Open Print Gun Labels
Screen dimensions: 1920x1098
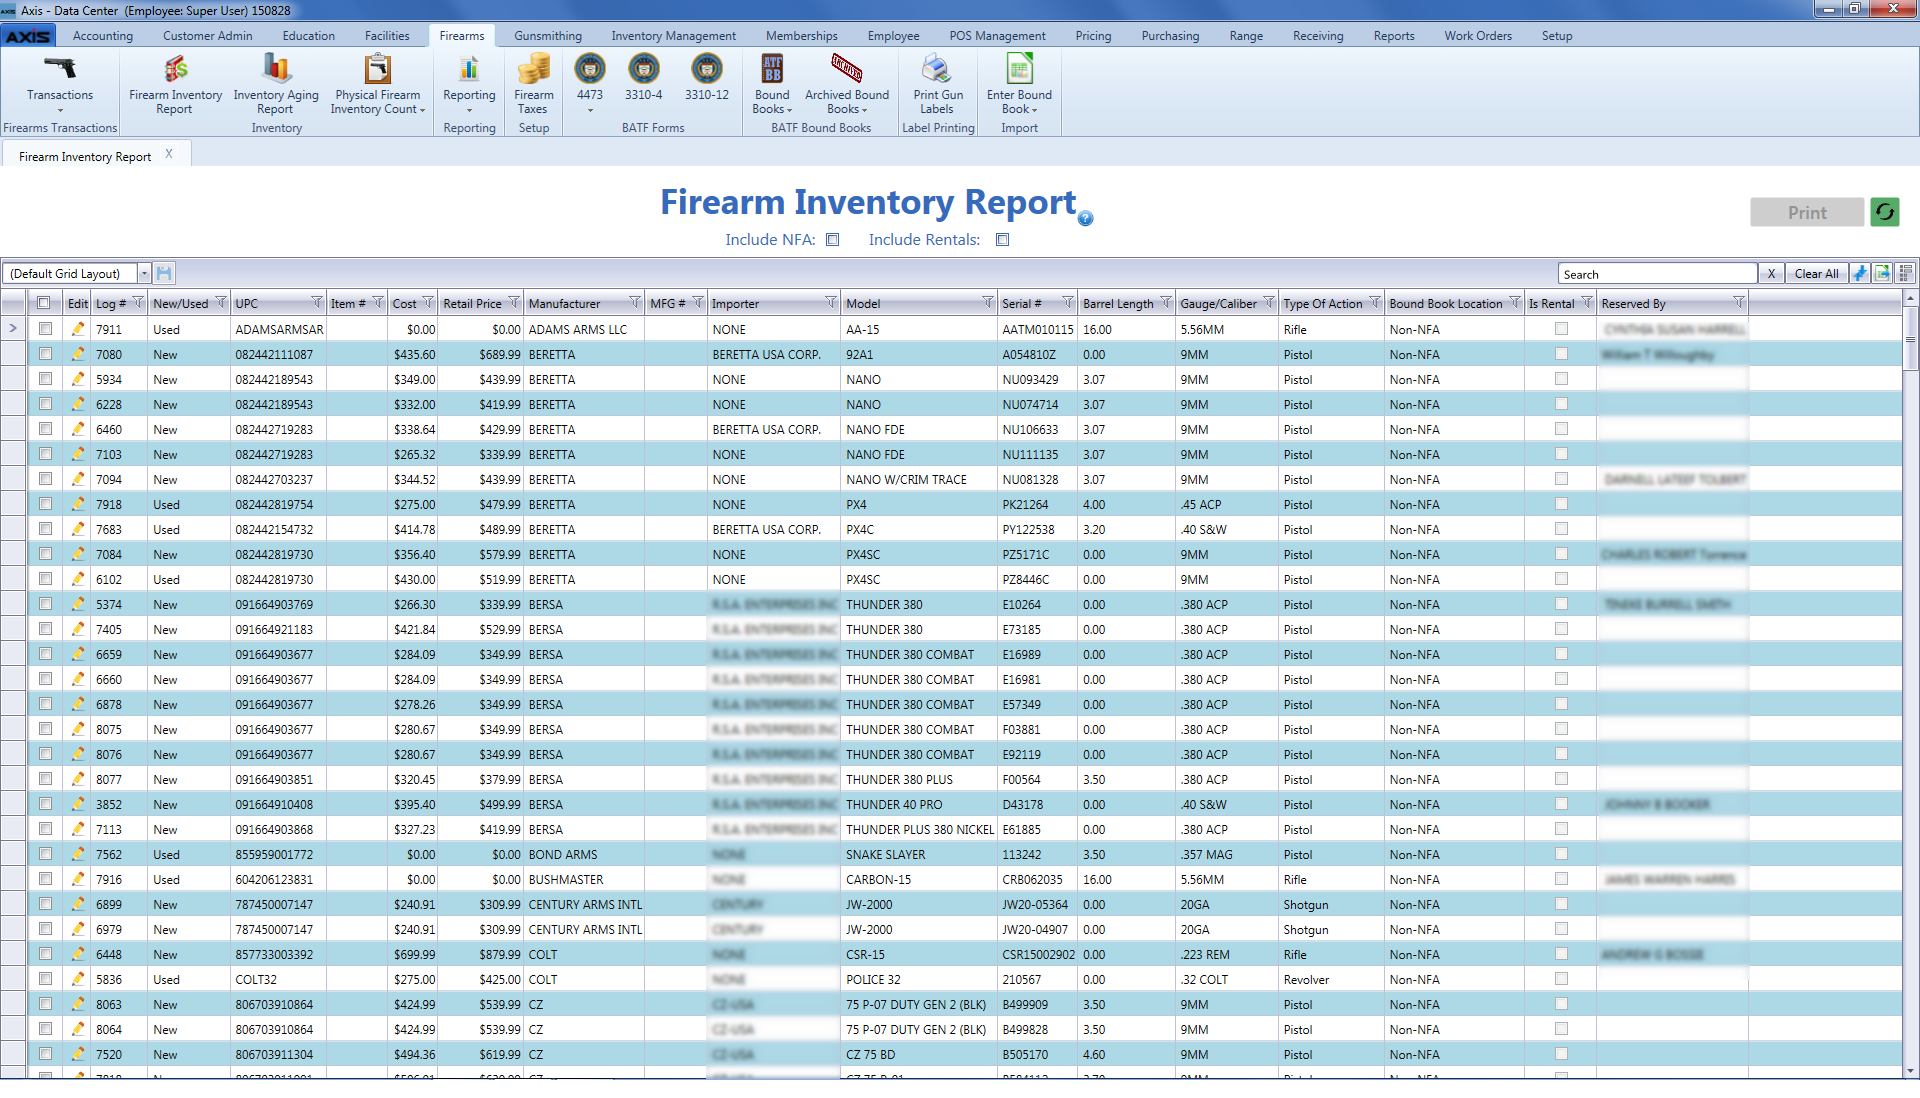tap(938, 68)
